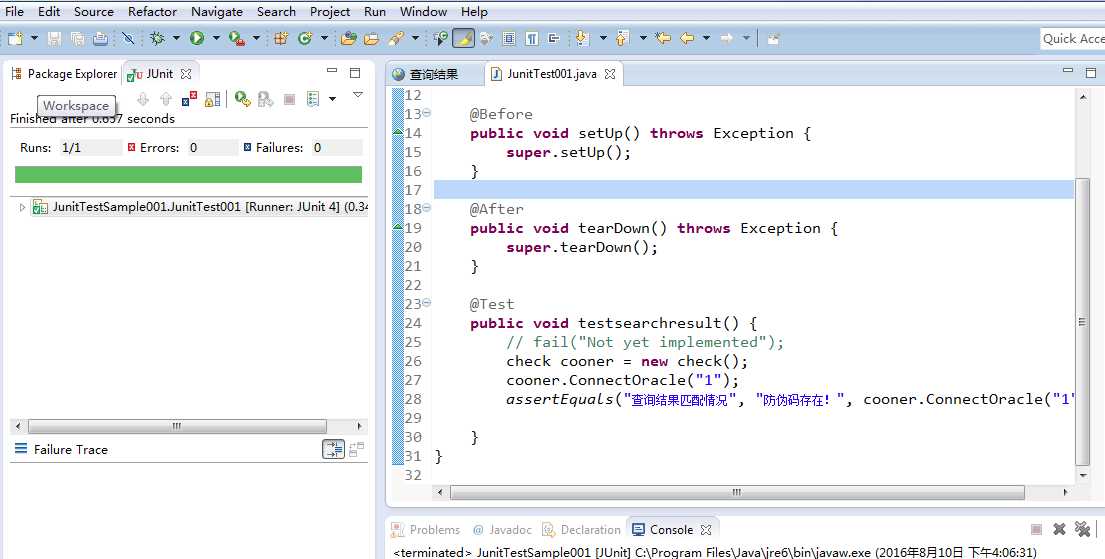The image size is (1105, 559).
Task: Open the Test Run History dropdown arrow
Action: 333,99
